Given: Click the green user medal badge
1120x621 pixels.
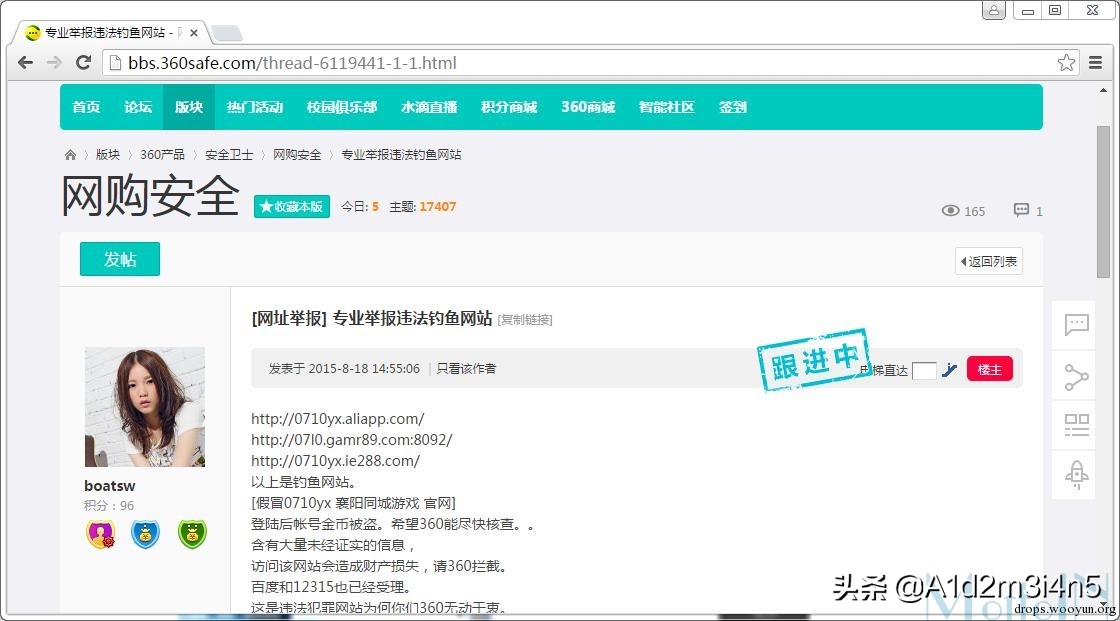Looking at the screenshot, I should click(x=191, y=534).
